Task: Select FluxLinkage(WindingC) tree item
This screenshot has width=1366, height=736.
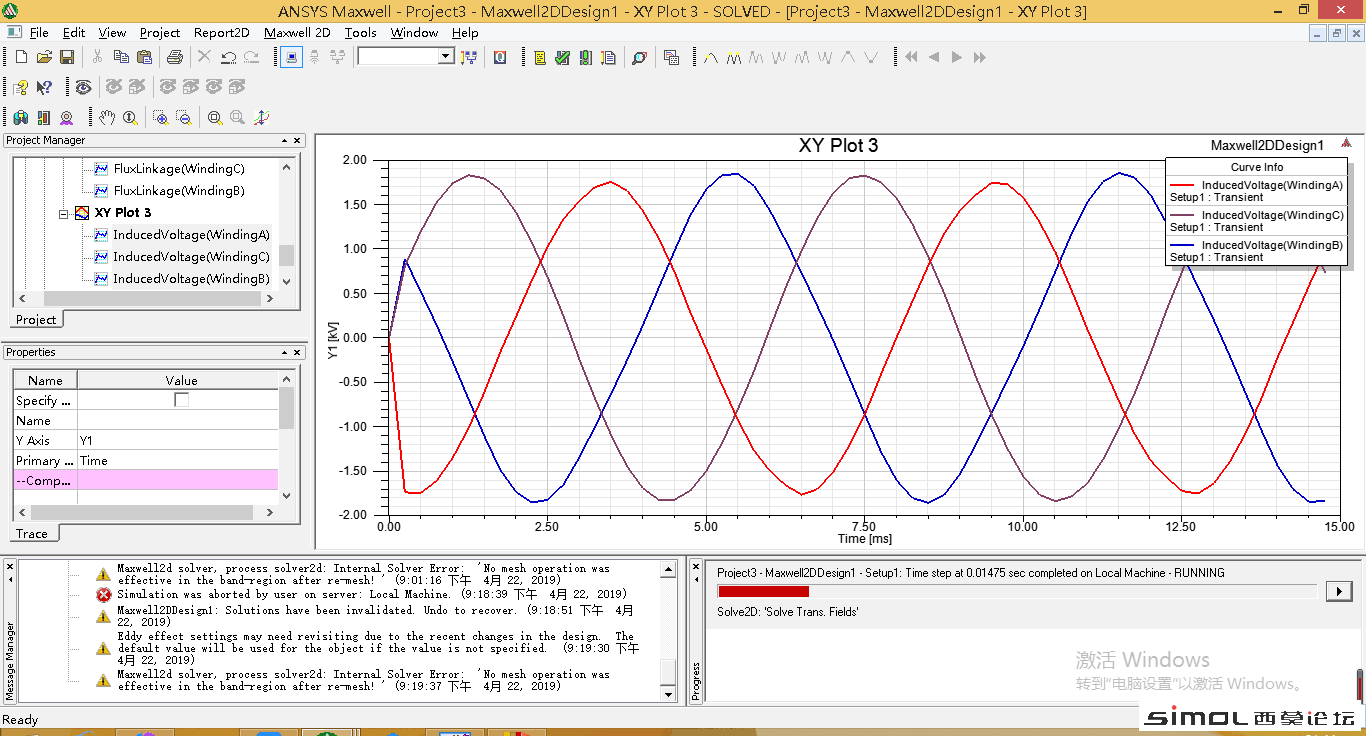Action: (179, 169)
